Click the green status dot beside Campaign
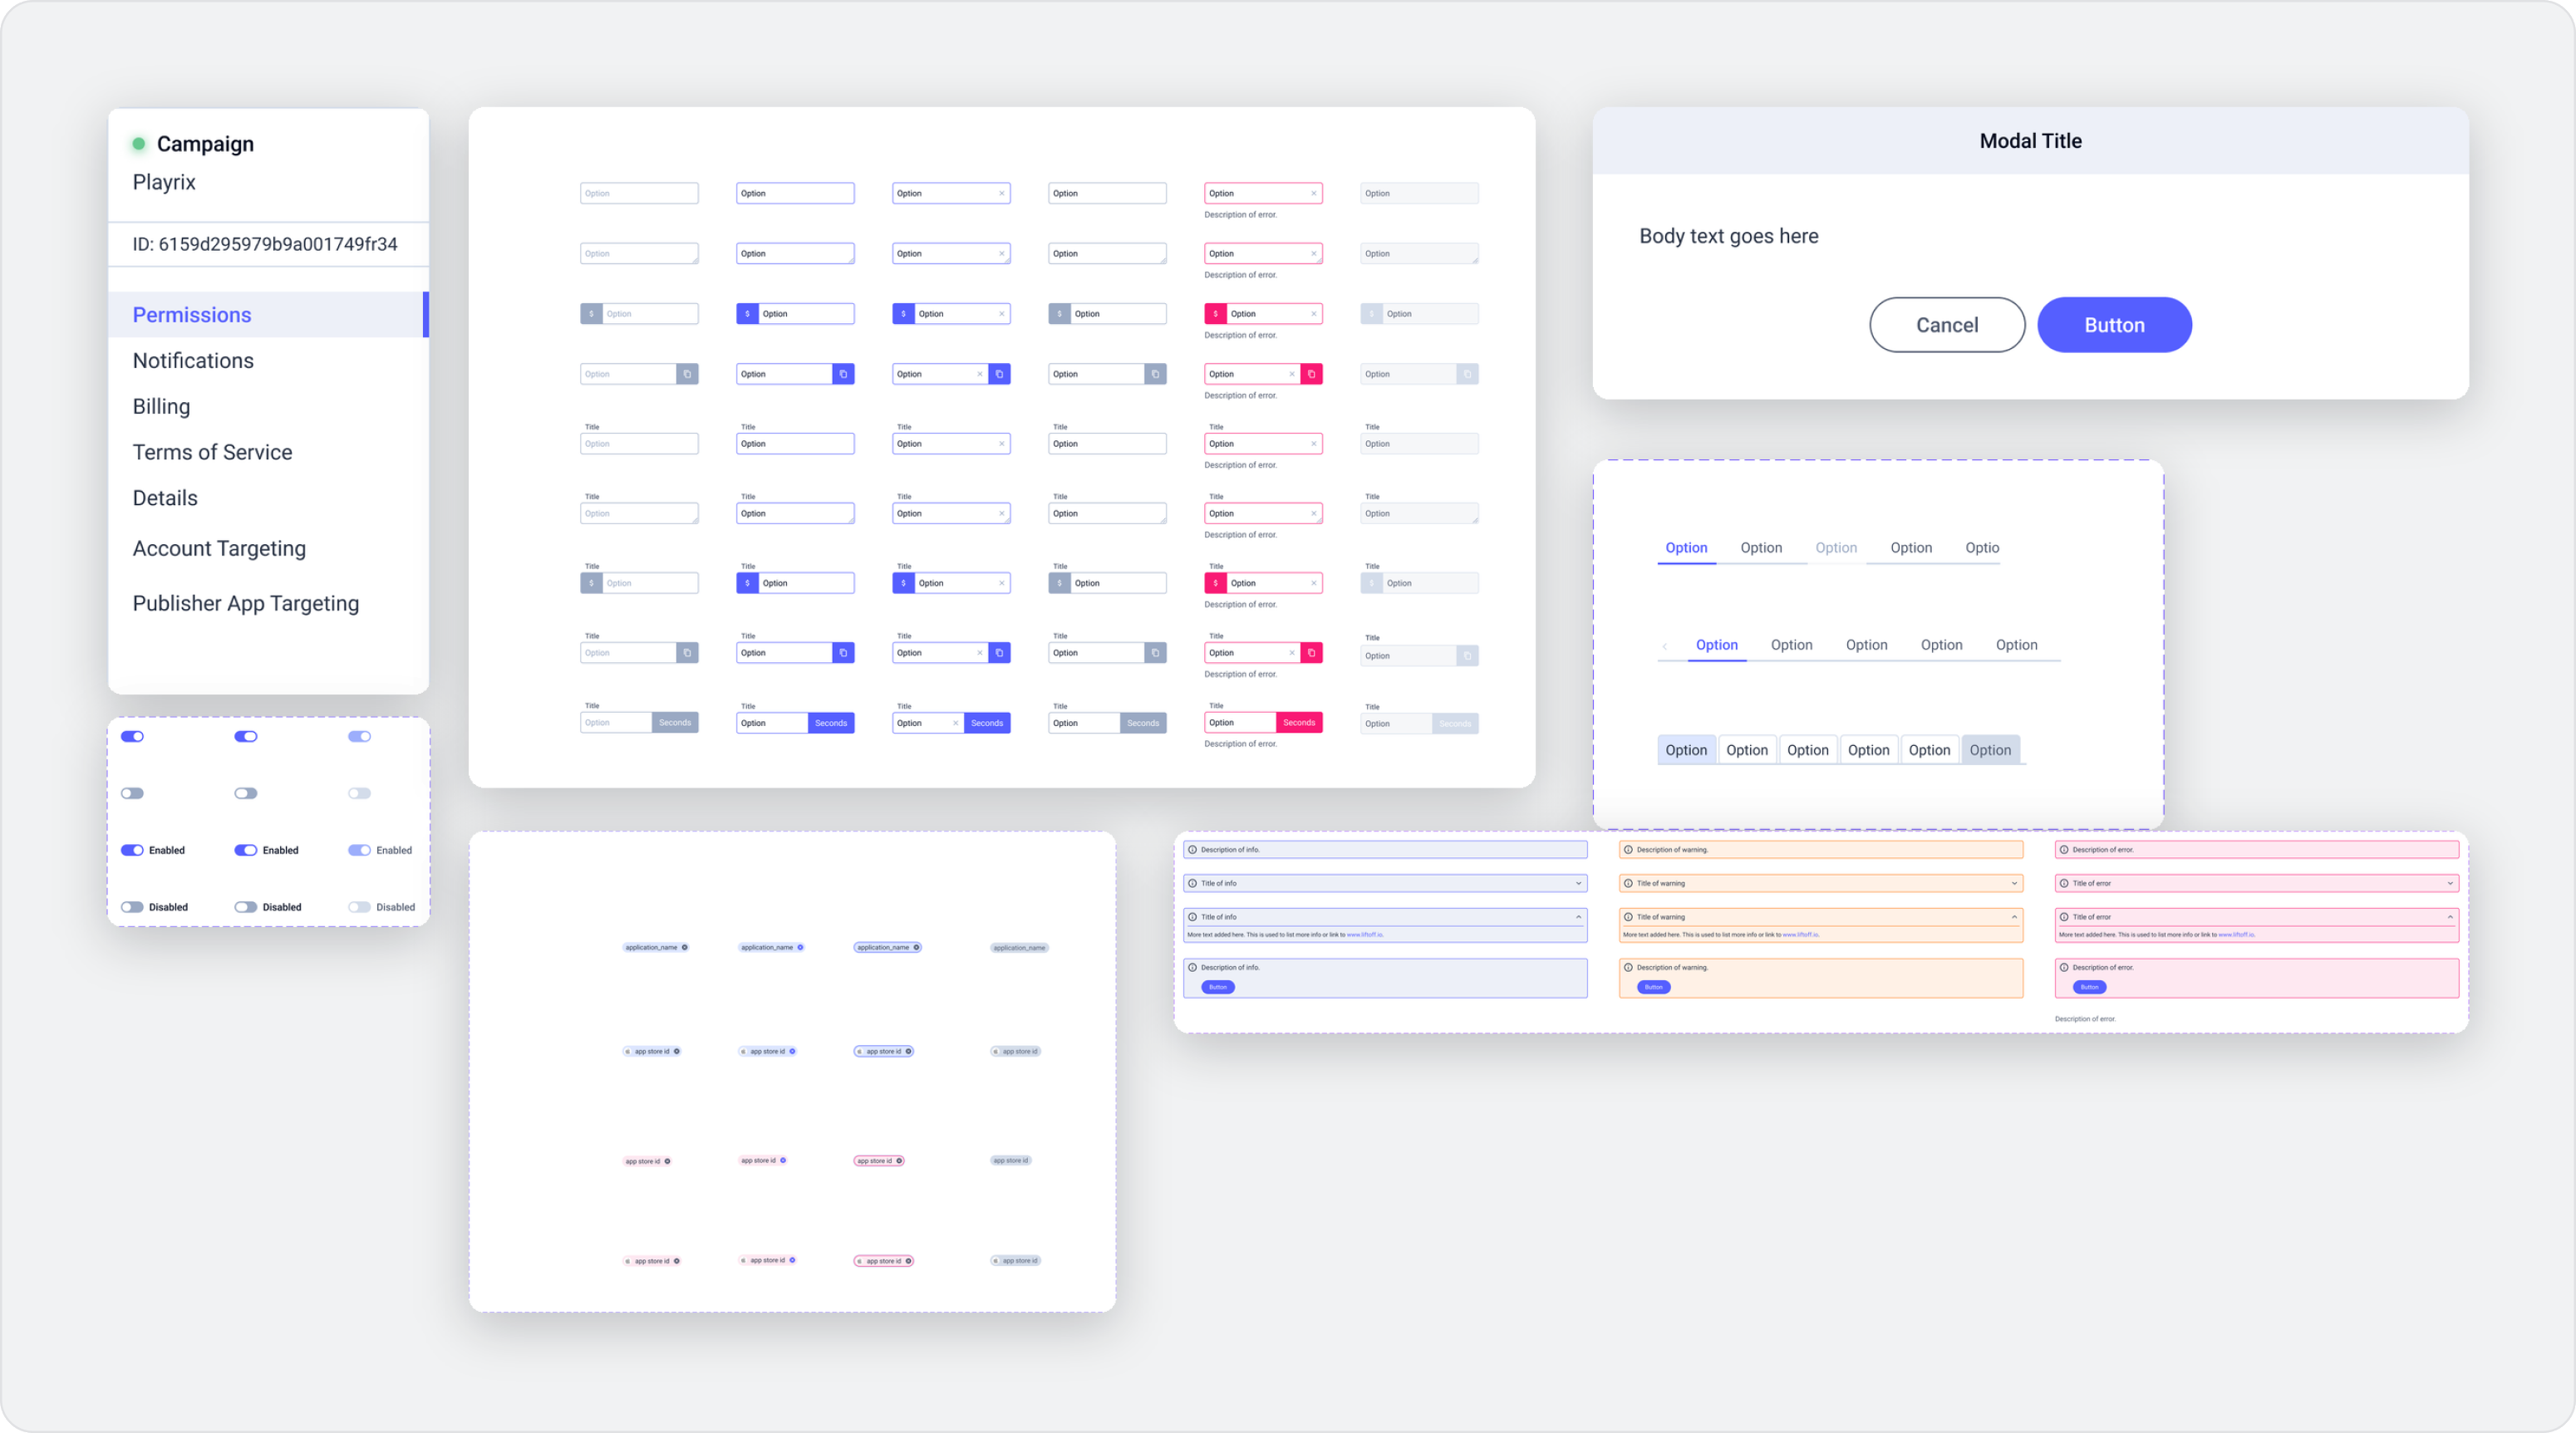This screenshot has width=2576, height=1433. click(x=139, y=144)
